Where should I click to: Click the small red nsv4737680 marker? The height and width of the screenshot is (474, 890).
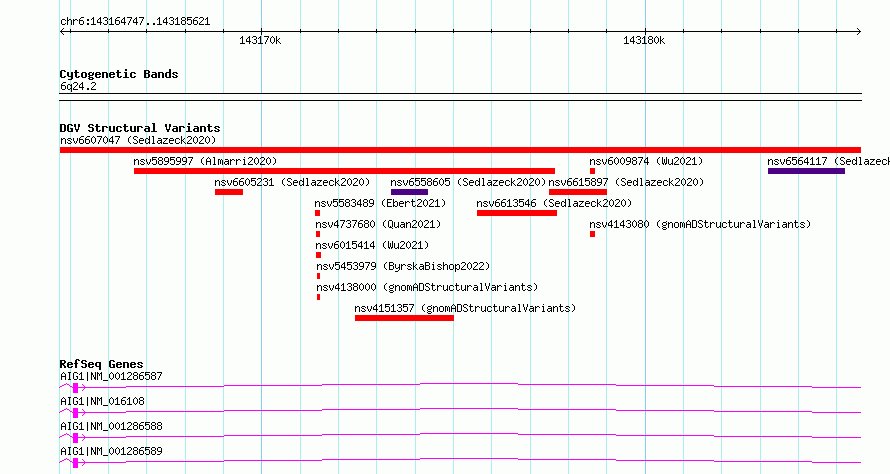318,234
